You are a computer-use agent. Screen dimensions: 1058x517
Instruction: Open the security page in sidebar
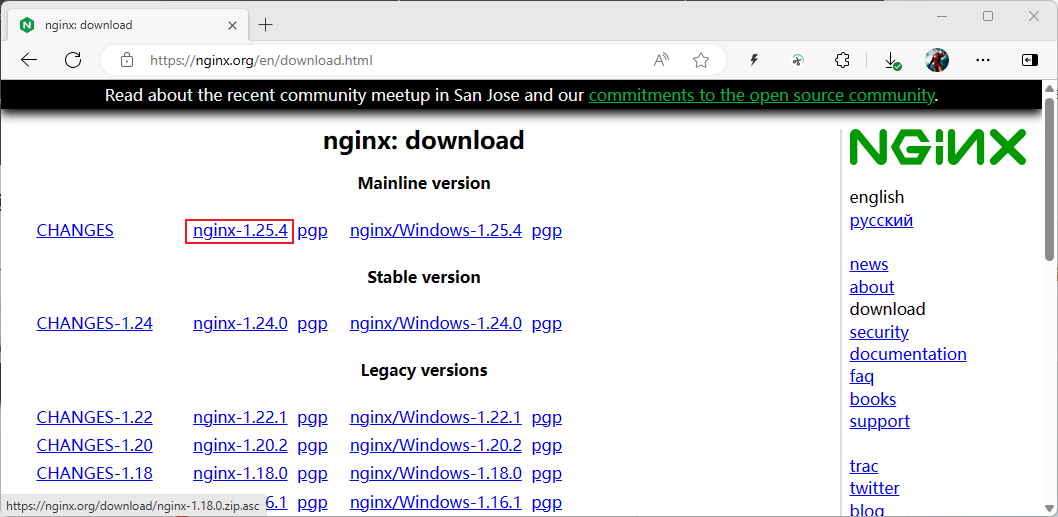879,332
